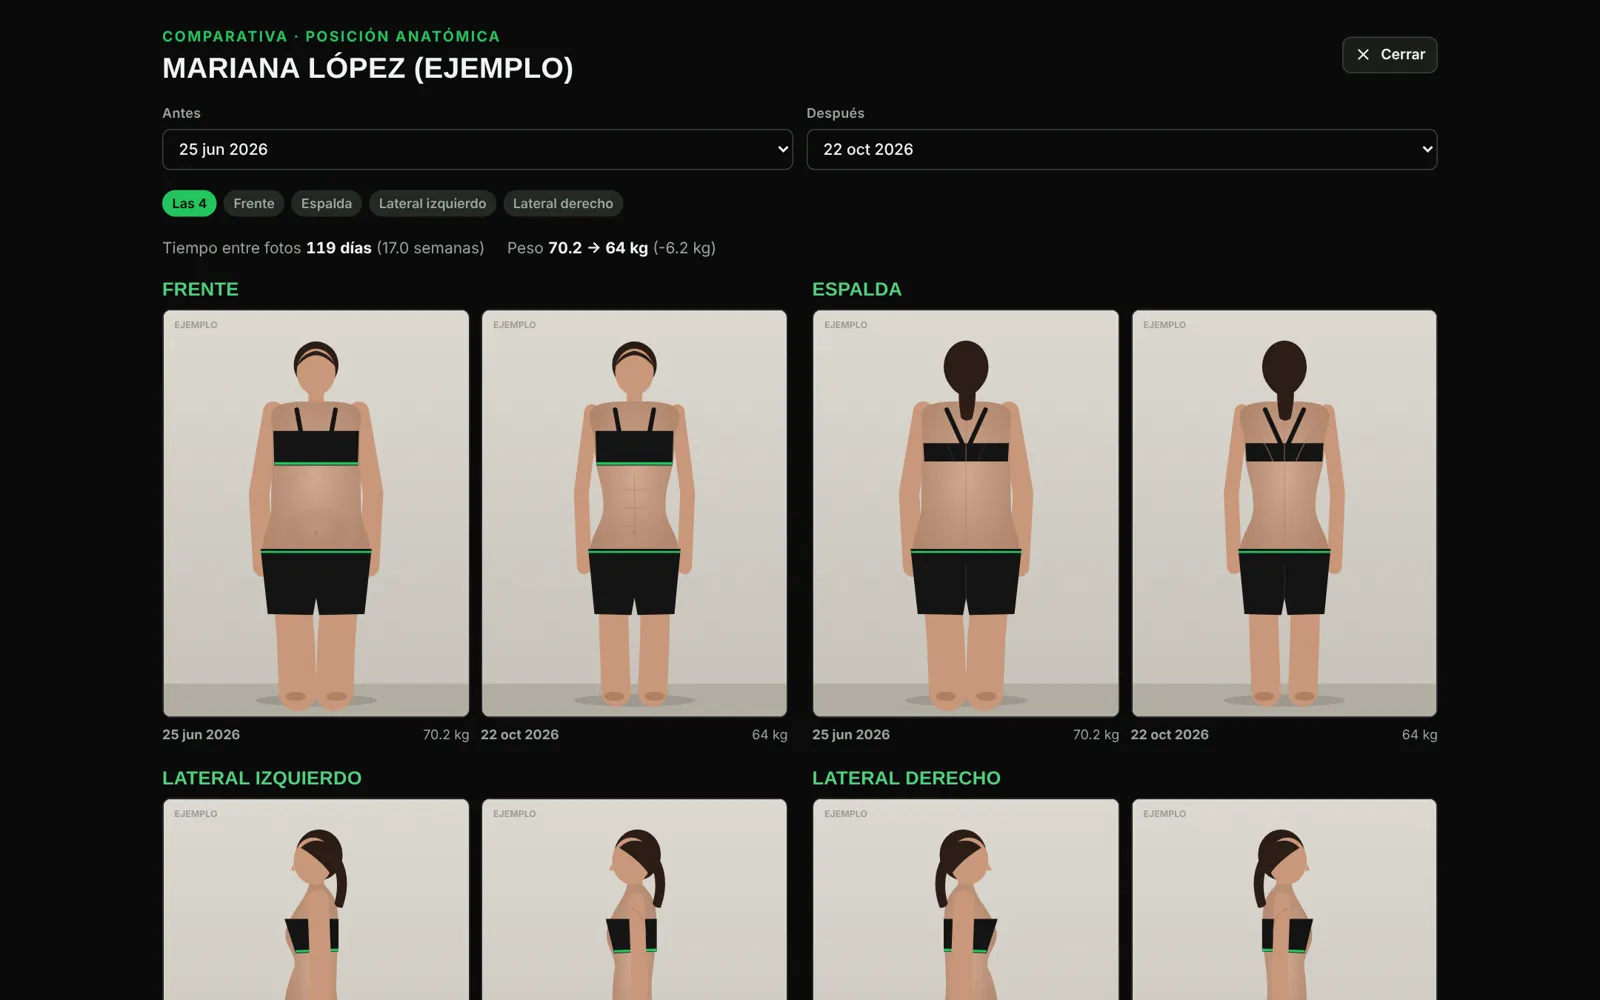Open the Antes date dropdown
This screenshot has height=1000, width=1600.
point(477,149)
